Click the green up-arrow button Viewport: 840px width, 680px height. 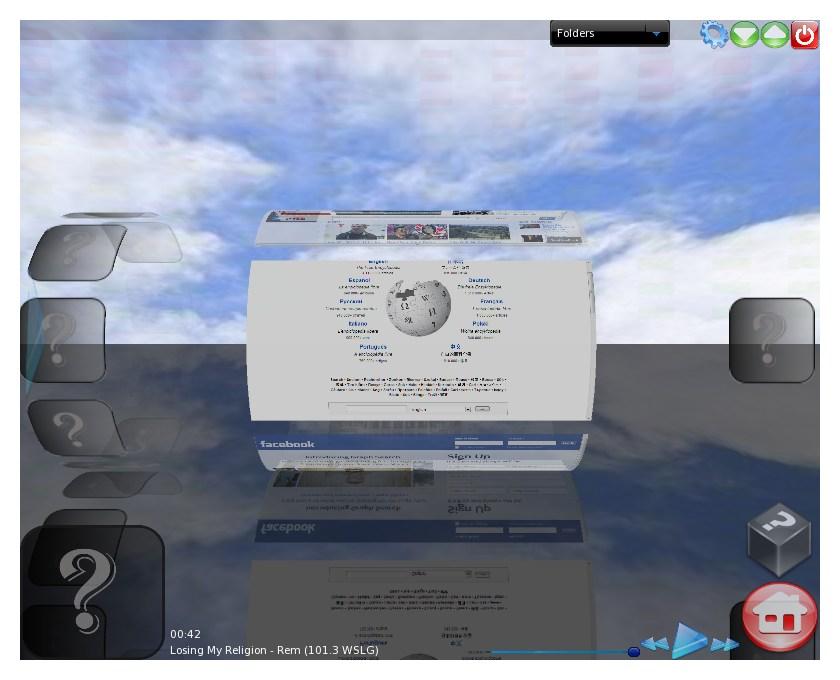[775, 34]
